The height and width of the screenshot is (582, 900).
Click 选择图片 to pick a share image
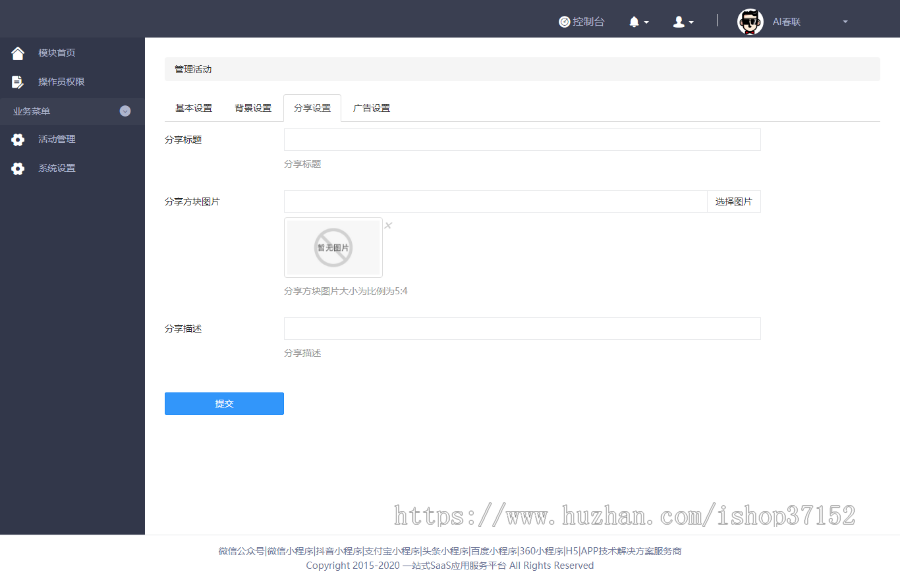point(734,201)
